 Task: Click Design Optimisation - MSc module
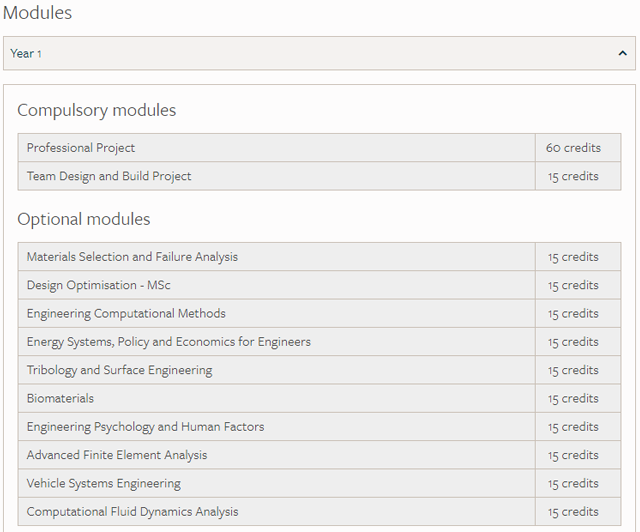(x=98, y=285)
